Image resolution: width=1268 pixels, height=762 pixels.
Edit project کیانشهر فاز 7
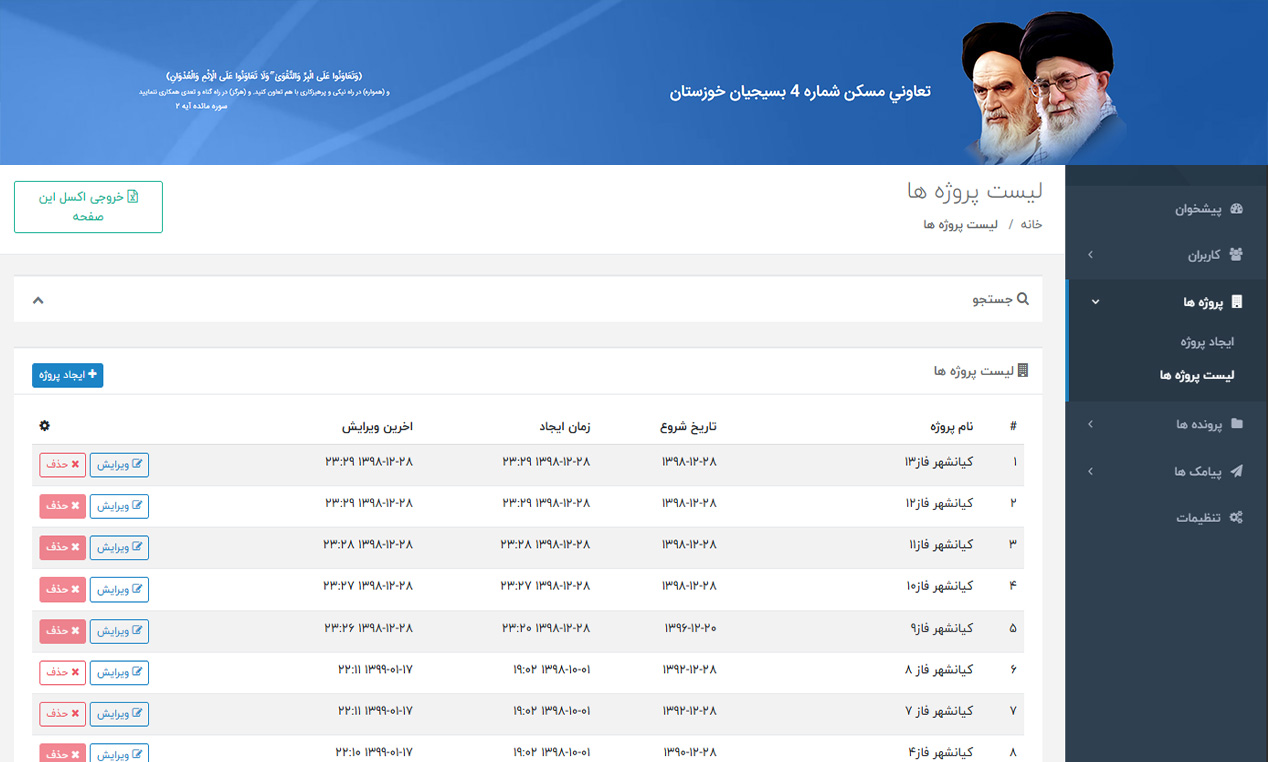coord(120,714)
